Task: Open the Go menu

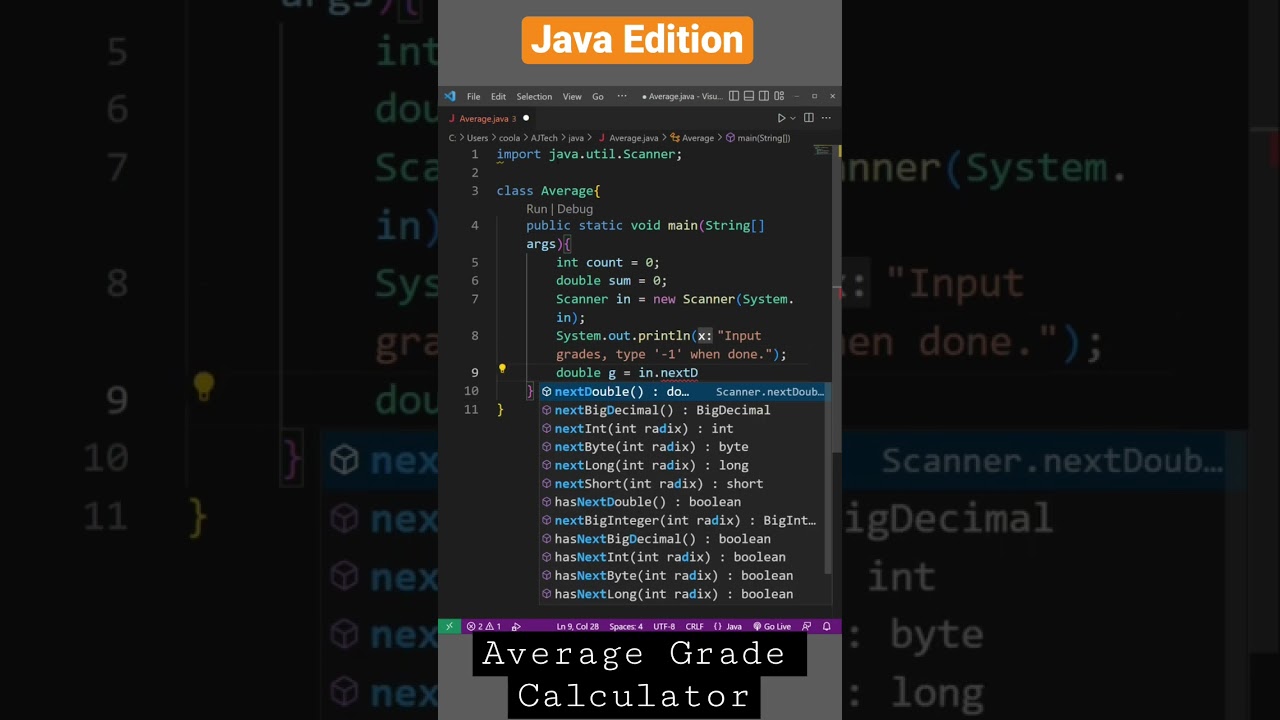Action: pos(598,97)
